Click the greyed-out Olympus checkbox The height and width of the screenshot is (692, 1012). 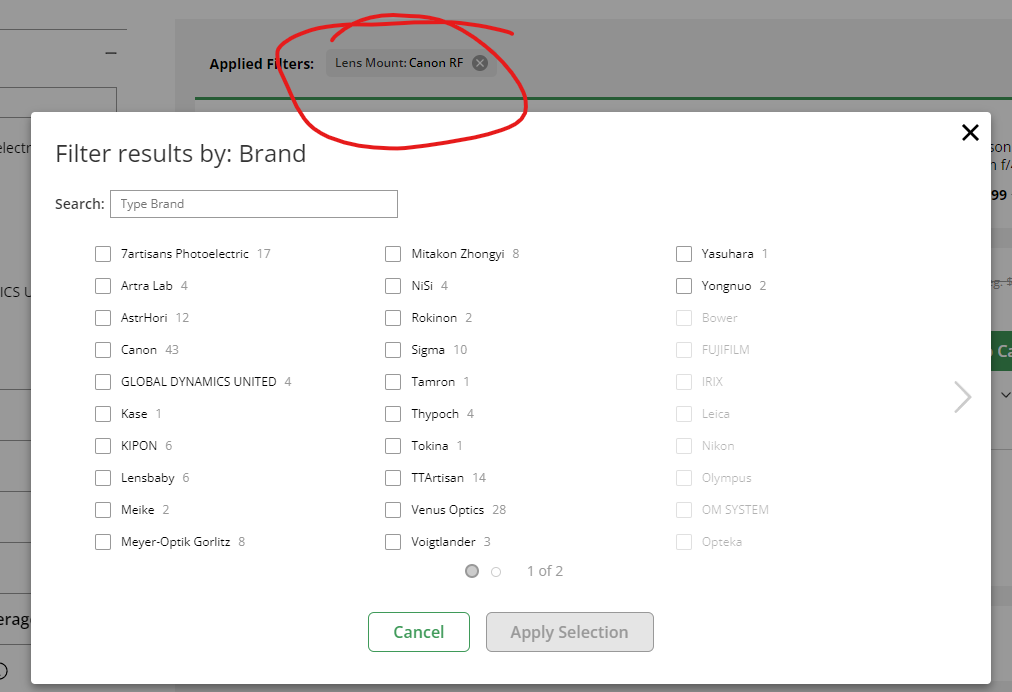(x=683, y=478)
